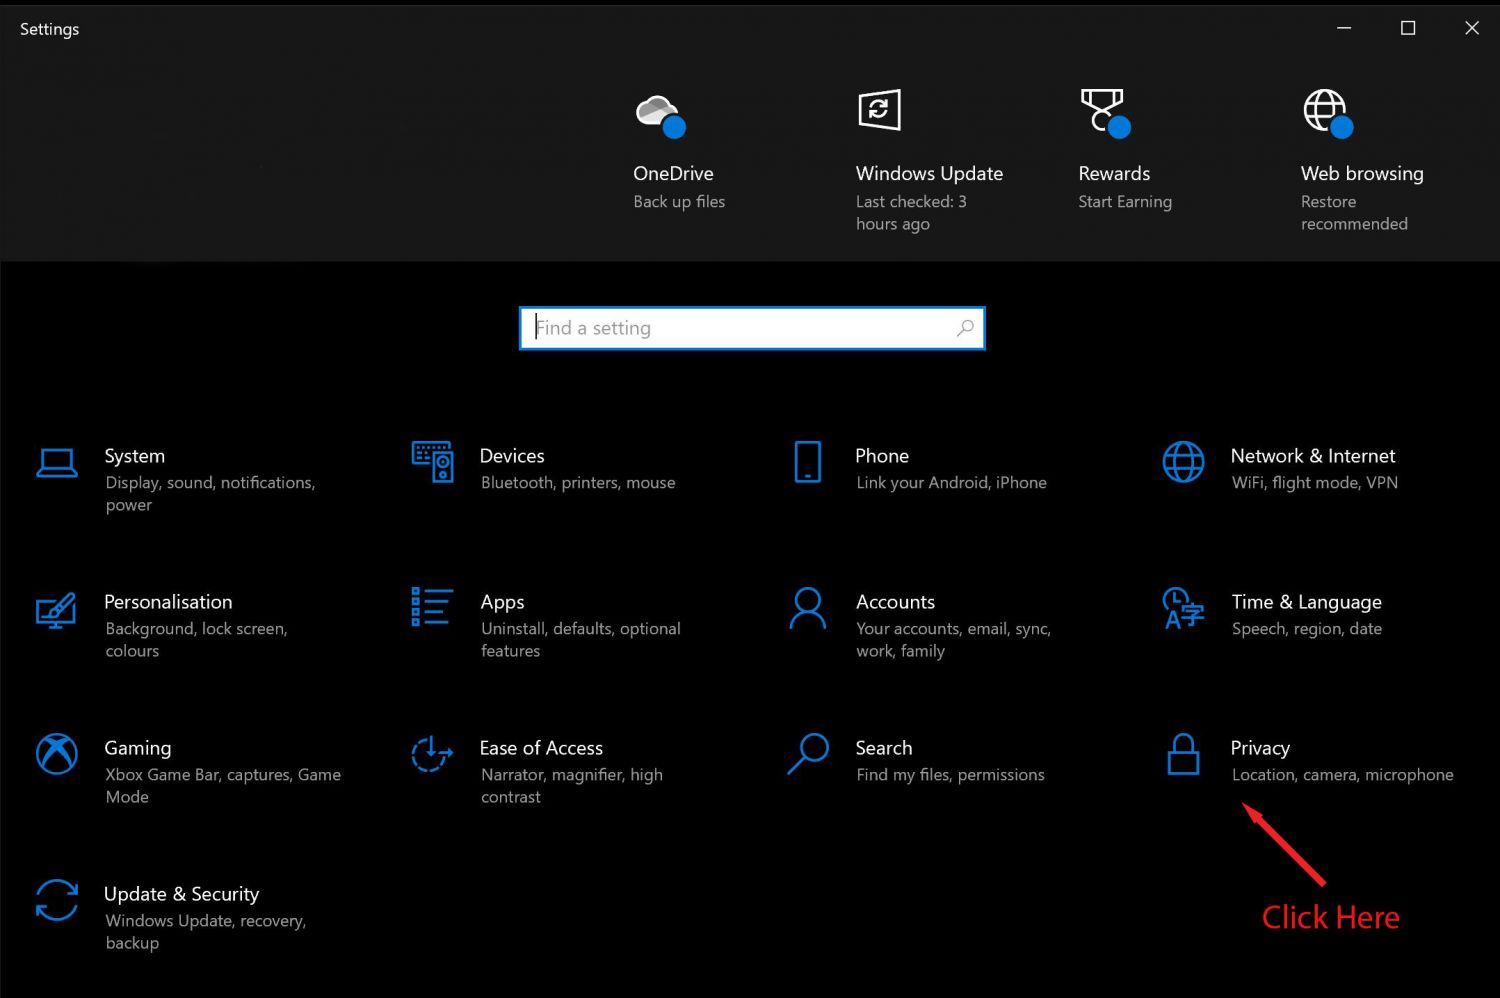Select the Gaming Xbox icon
Screen dimensions: 1500x998
coord(57,754)
